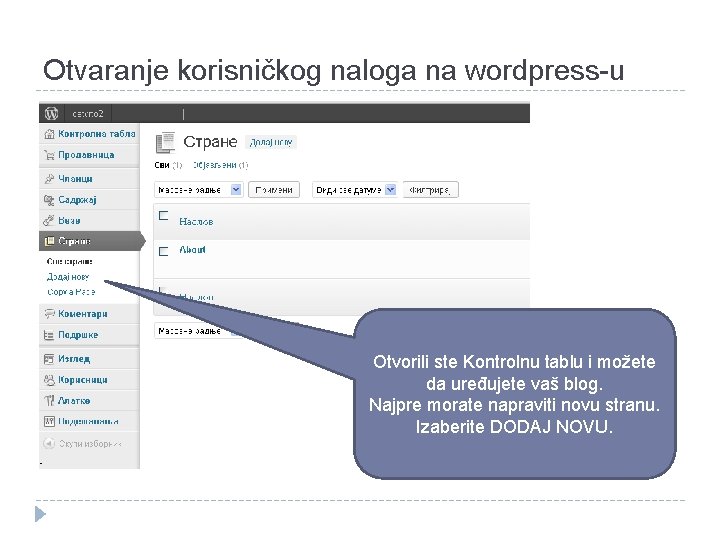
Task: Click the site name in admin bar
Action: pyautogui.click(x=88, y=114)
